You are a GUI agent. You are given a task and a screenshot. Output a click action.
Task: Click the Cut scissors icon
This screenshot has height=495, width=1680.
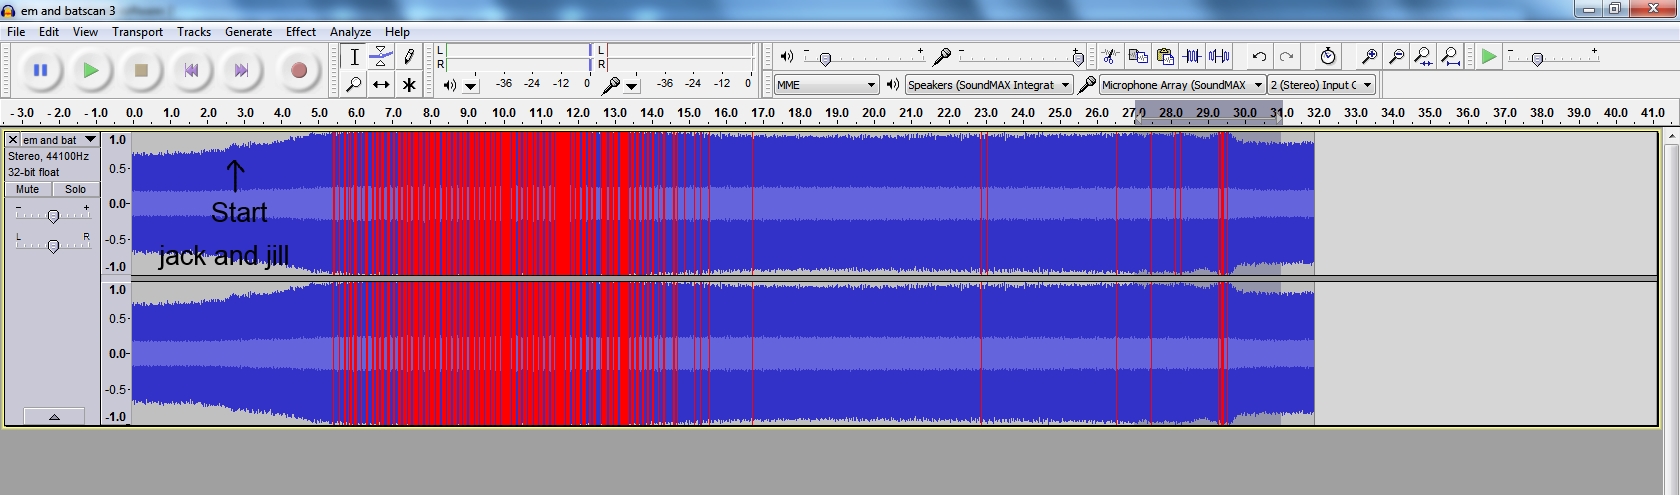(1110, 56)
